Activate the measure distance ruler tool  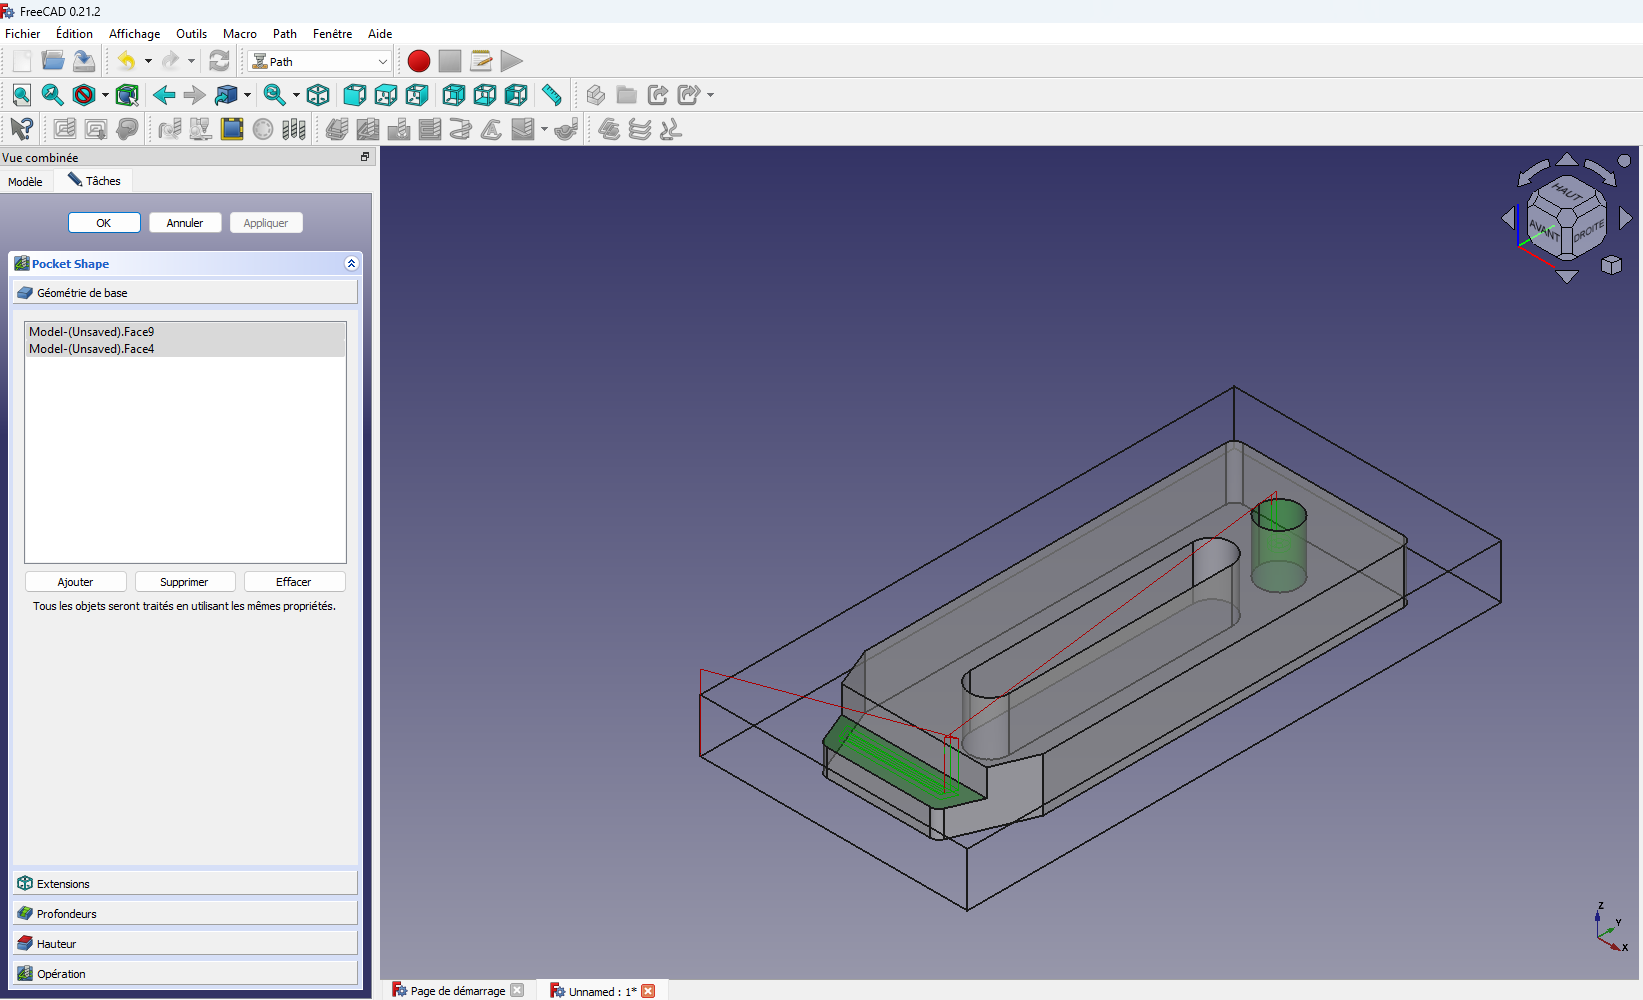point(552,95)
